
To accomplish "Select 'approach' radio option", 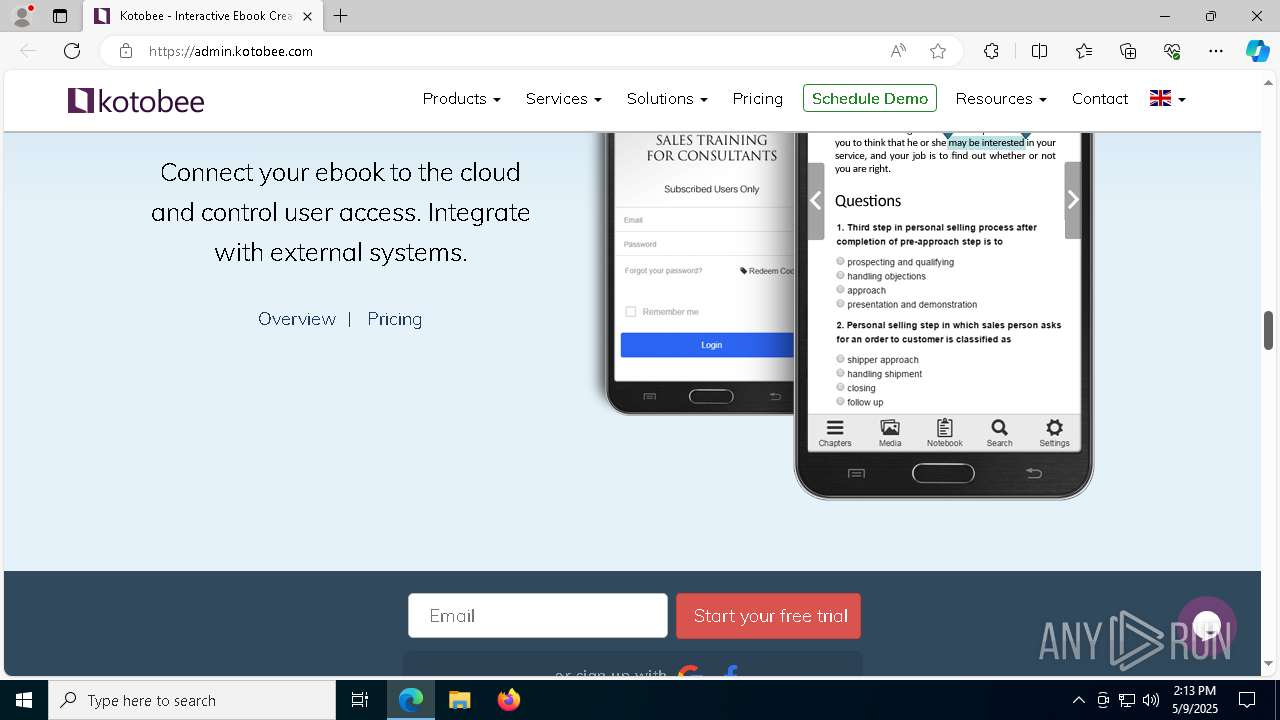I will (x=841, y=289).
